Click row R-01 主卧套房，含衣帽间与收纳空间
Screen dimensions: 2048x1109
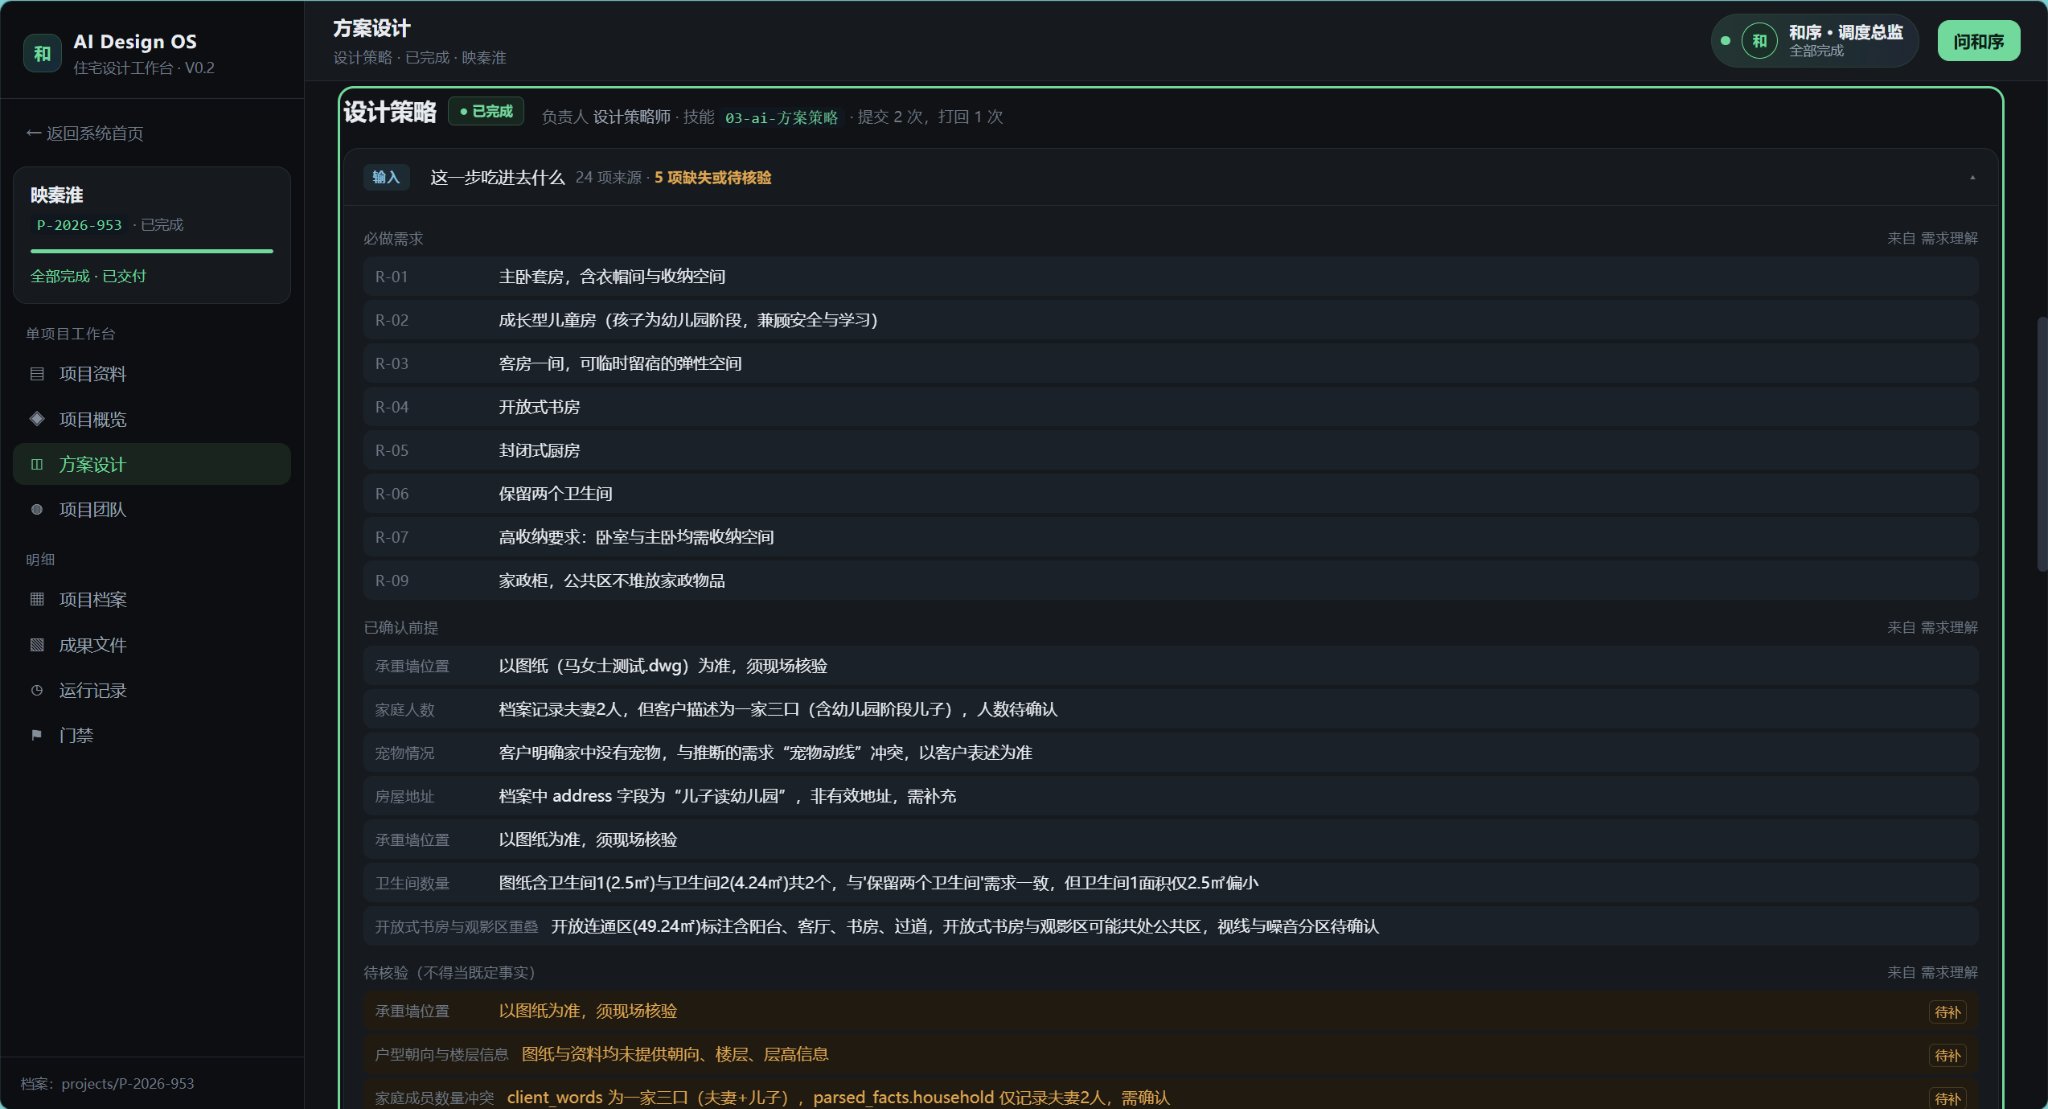1171,277
